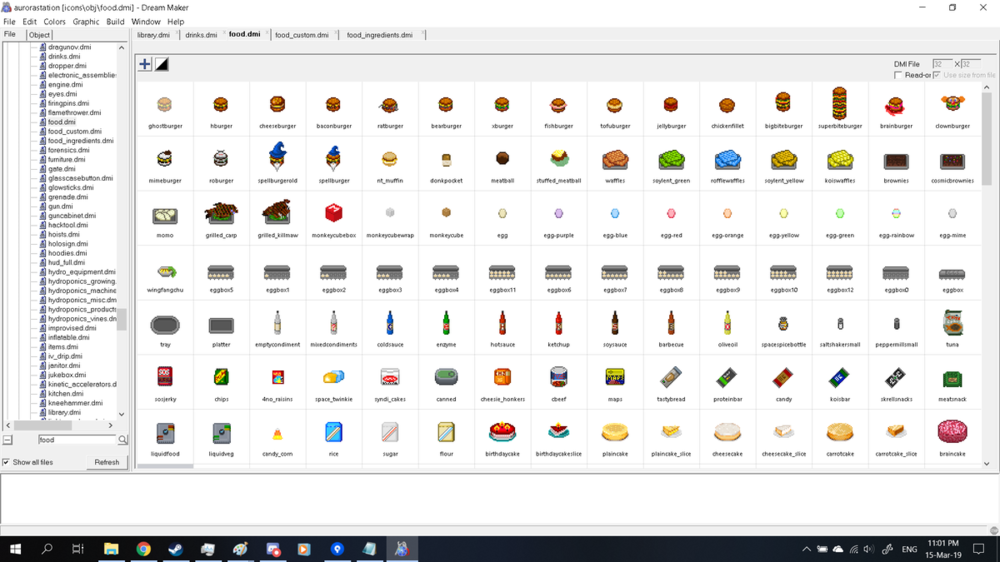Open File Explorer from taskbar
The width and height of the screenshot is (1000, 562).
tap(112, 549)
